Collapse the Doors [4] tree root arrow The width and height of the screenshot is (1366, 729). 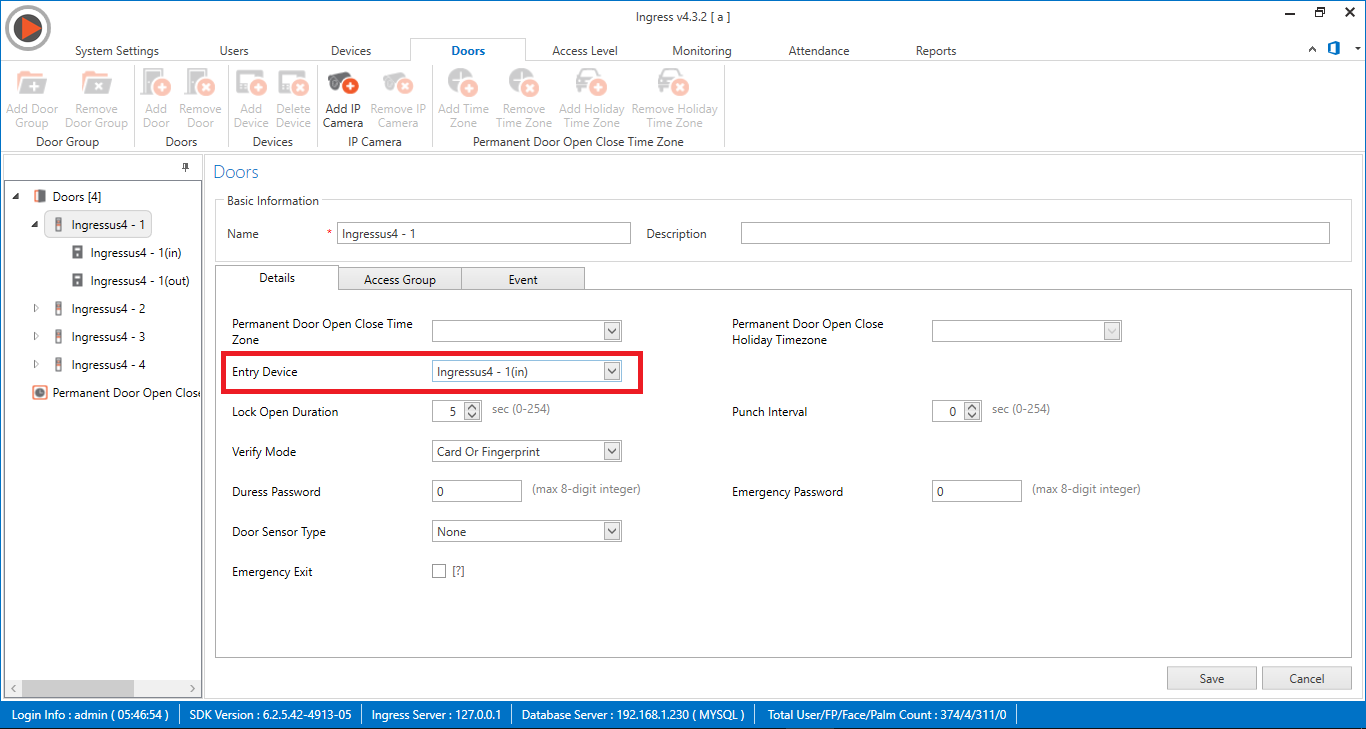(x=16, y=197)
